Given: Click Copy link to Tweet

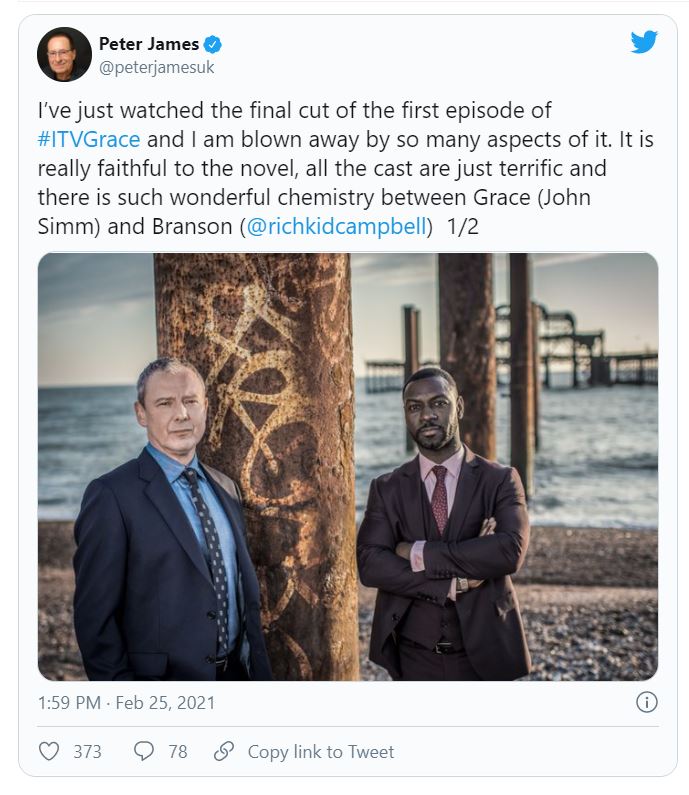Looking at the screenshot, I should [x=320, y=751].
